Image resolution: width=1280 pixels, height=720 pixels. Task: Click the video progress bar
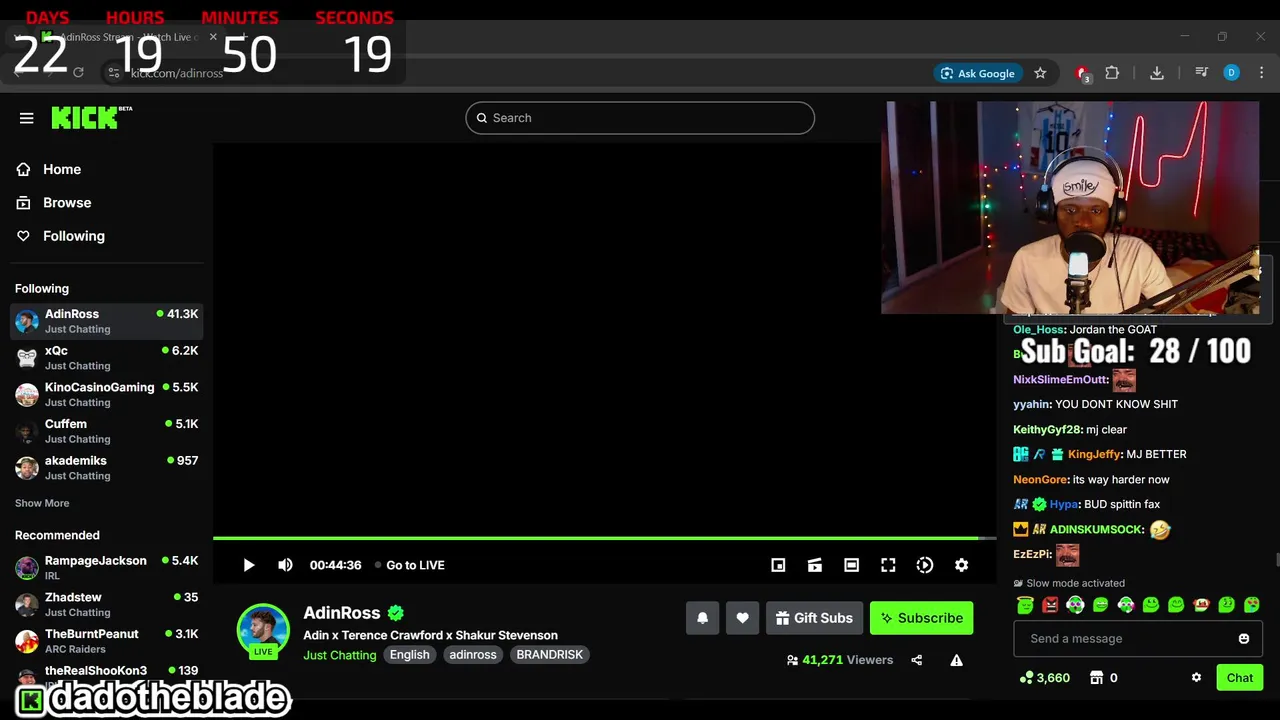(x=604, y=538)
